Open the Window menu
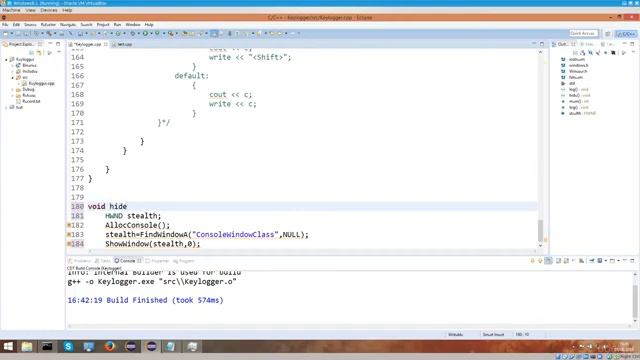The height and width of the screenshot is (360, 640). coord(133,24)
